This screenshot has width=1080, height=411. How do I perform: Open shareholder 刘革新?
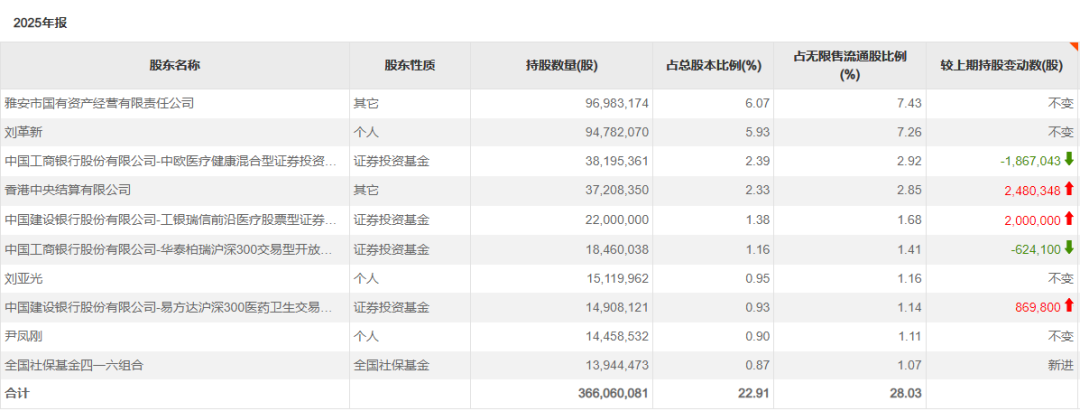click(x=24, y=132)
